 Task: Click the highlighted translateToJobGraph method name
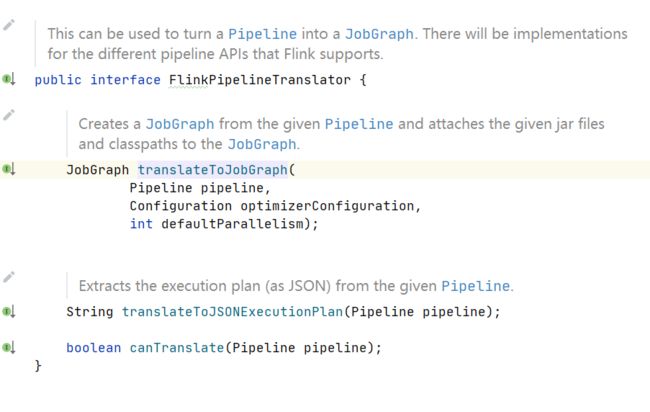coord(213,170)
